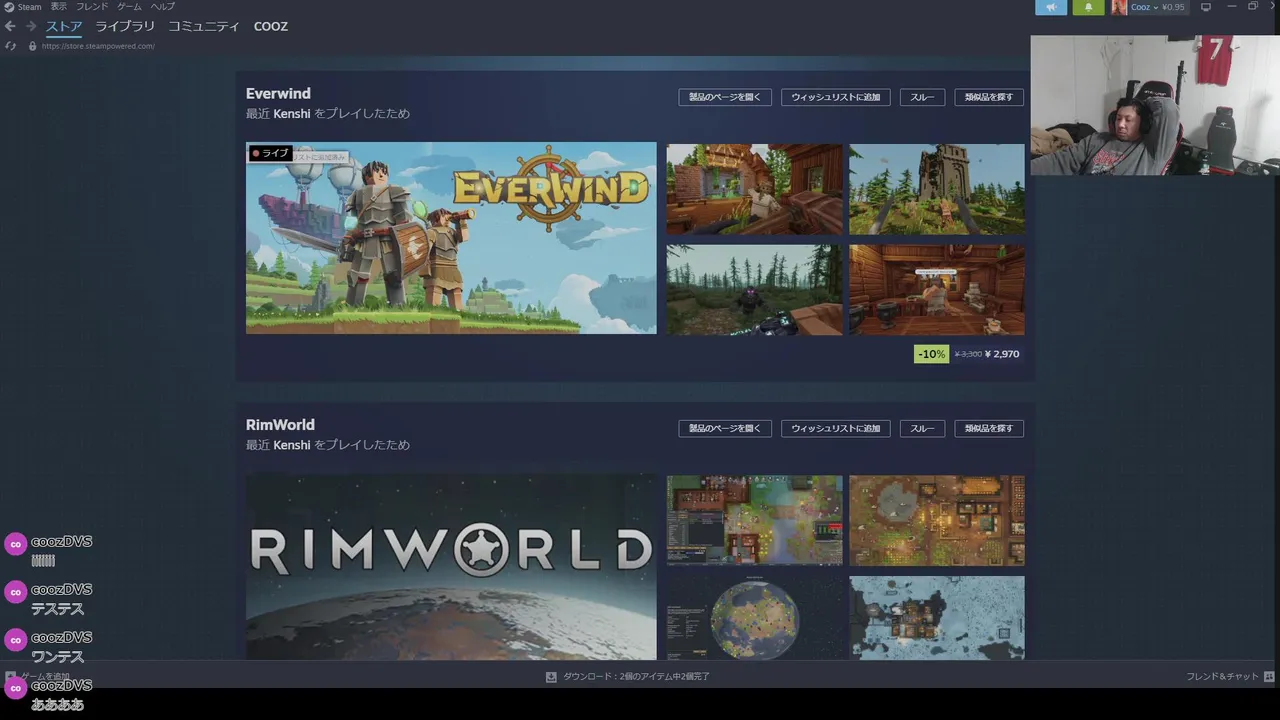Click the RimWorld title link

[280, 425]
